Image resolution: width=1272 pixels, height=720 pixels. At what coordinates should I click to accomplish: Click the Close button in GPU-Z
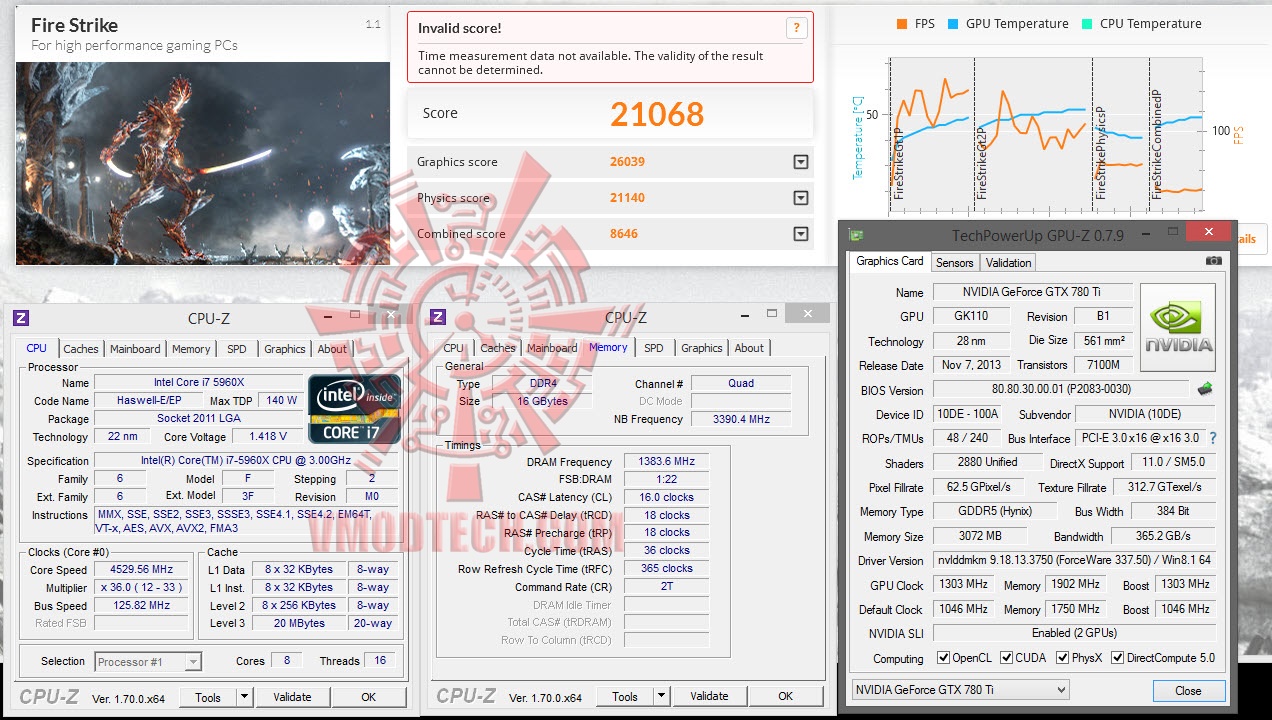1188,690
